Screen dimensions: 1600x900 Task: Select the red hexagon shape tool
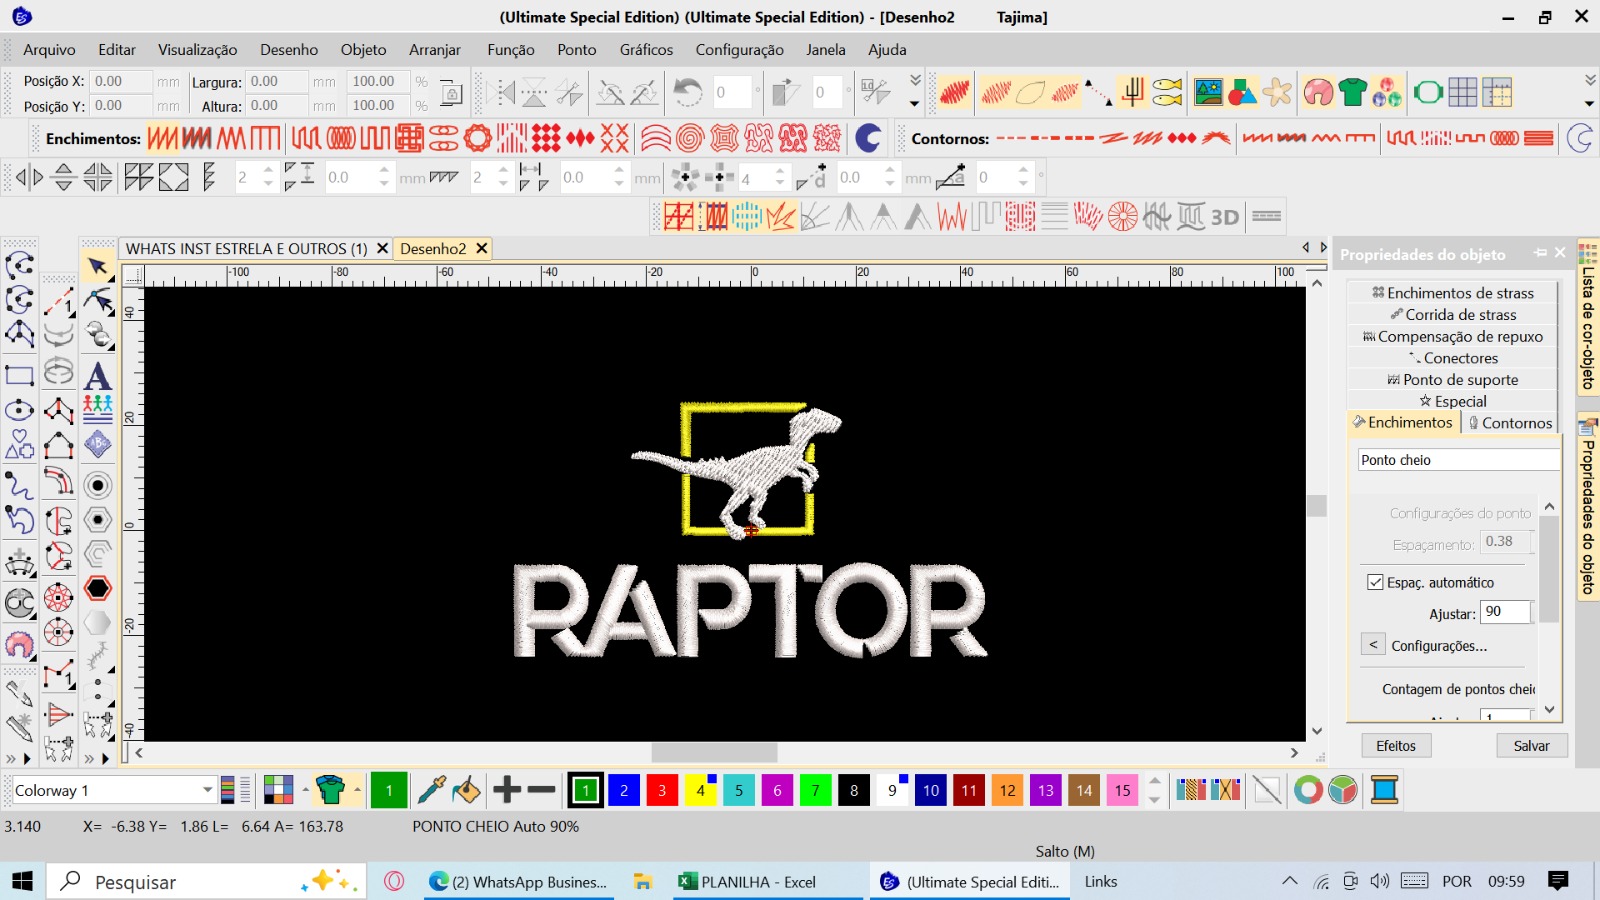pyautogui.click(x=97, y=588)
